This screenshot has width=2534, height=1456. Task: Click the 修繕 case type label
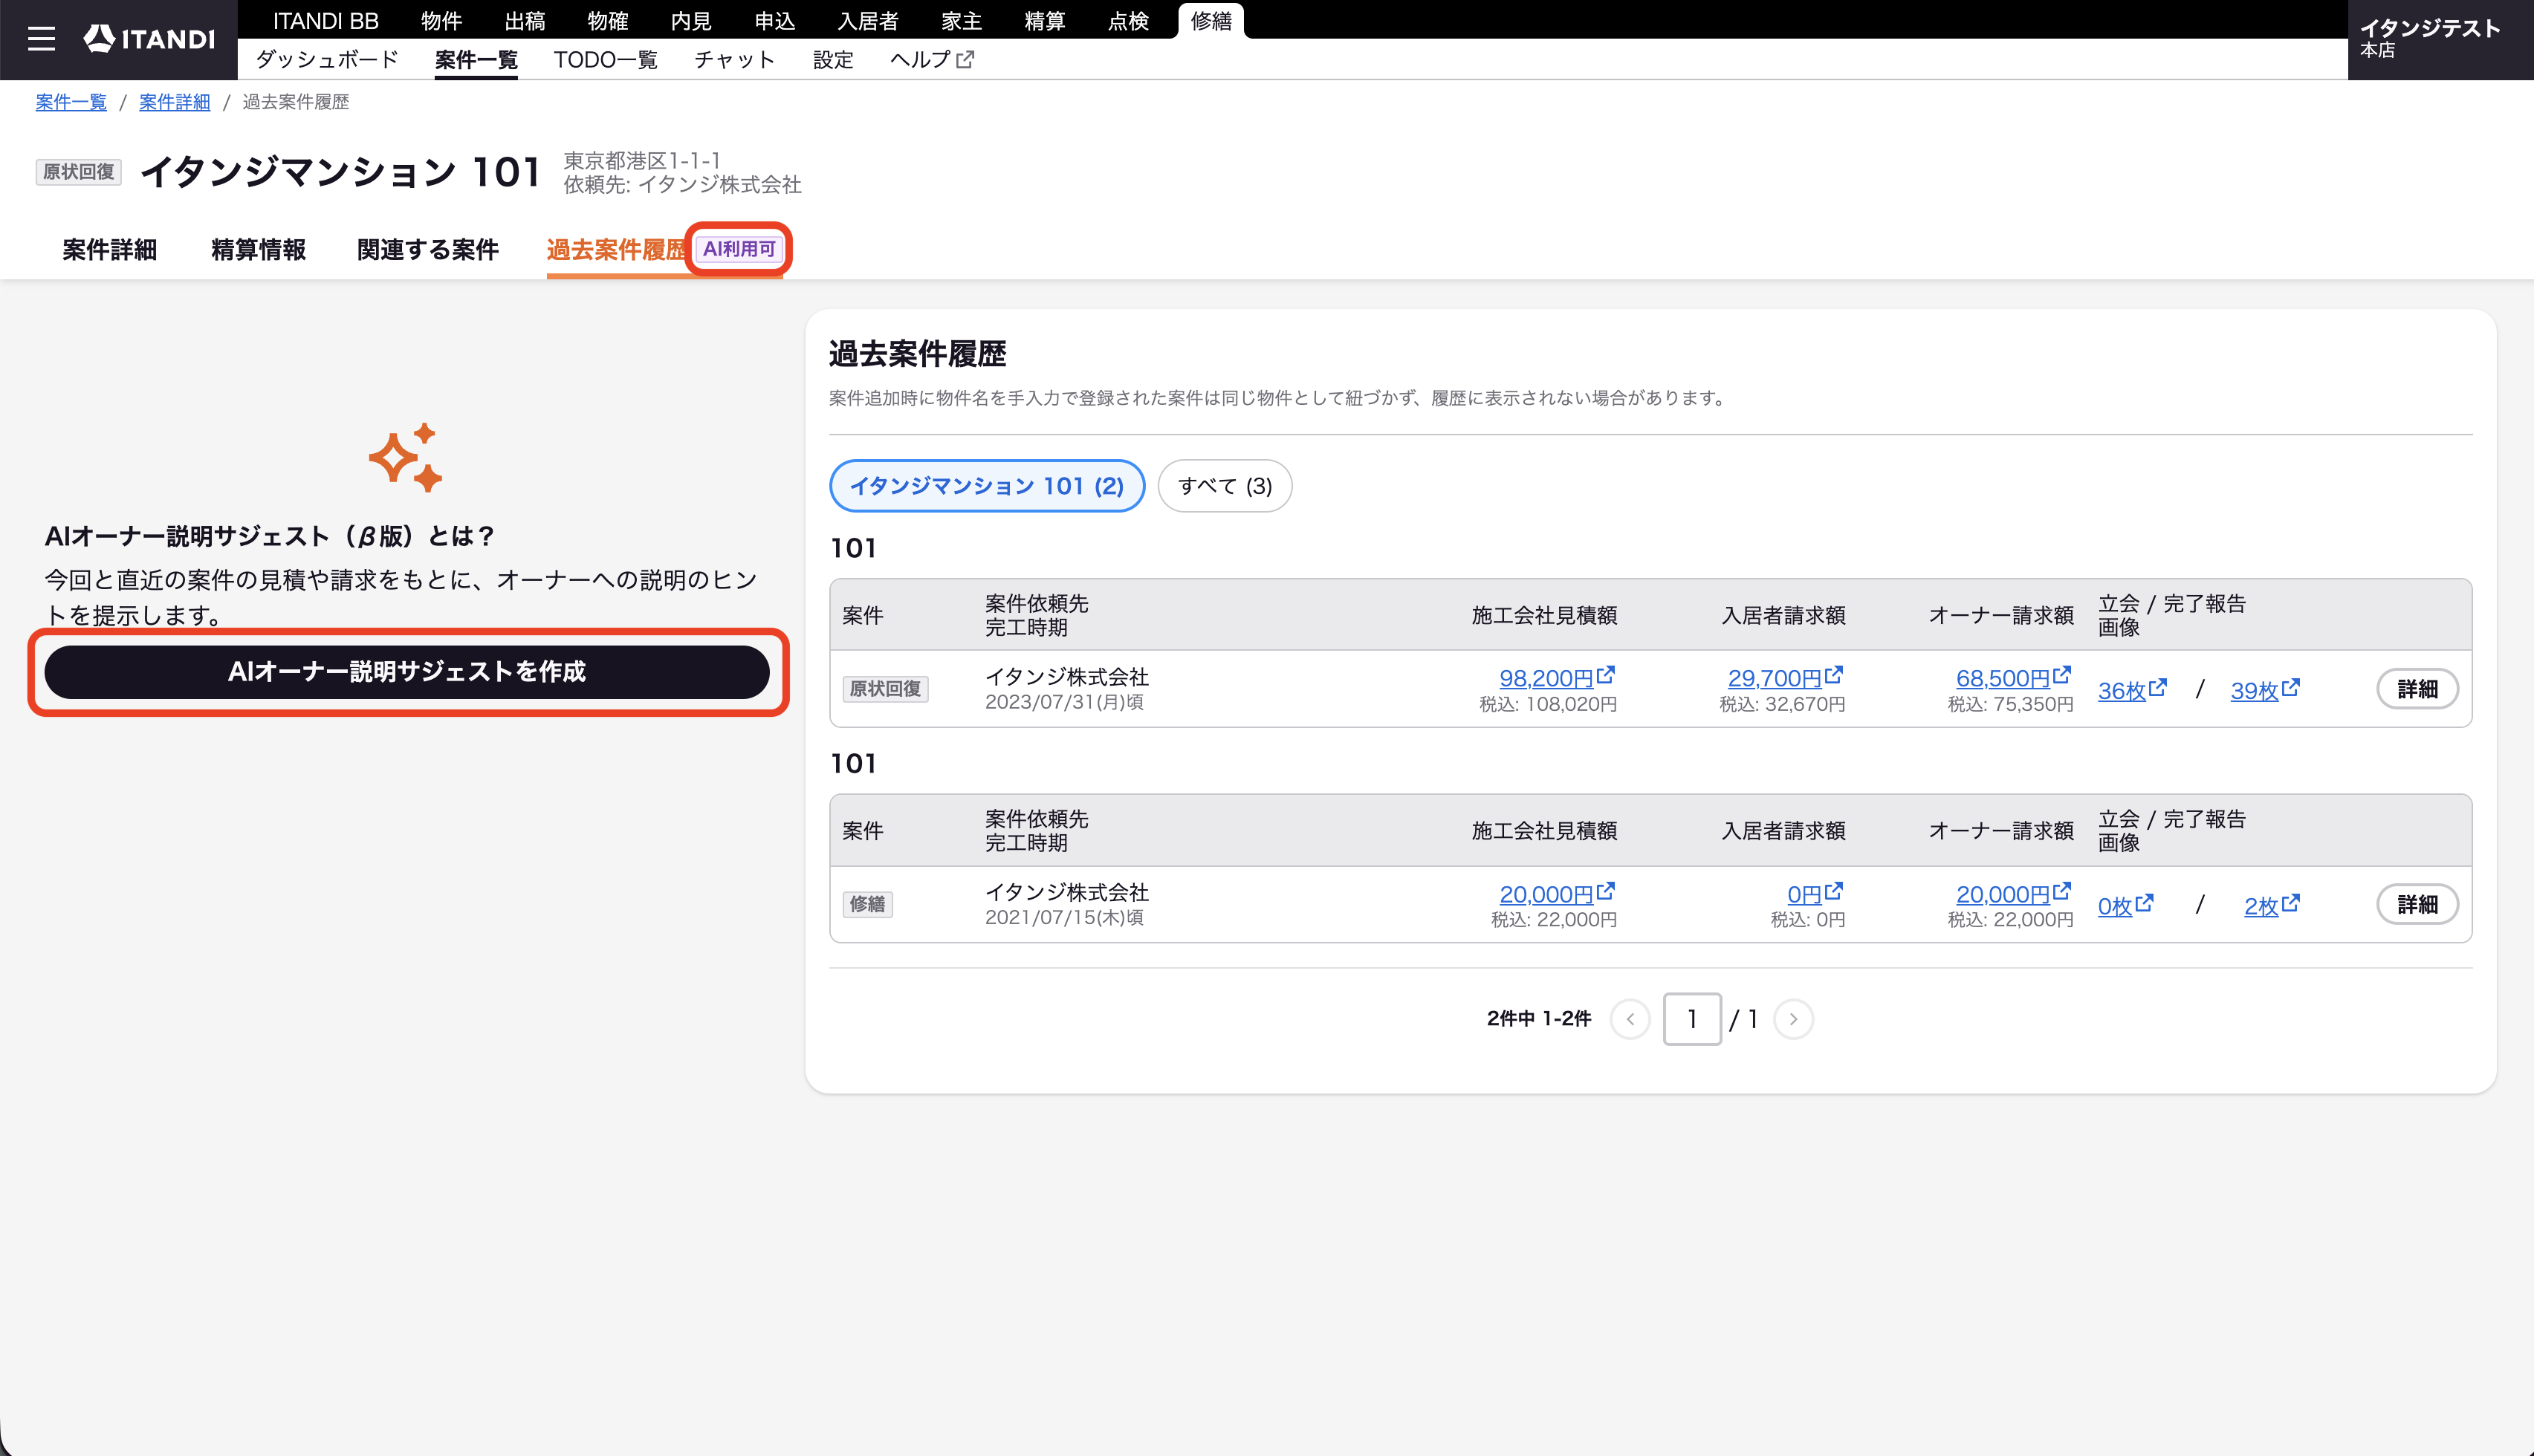point(867,905)
